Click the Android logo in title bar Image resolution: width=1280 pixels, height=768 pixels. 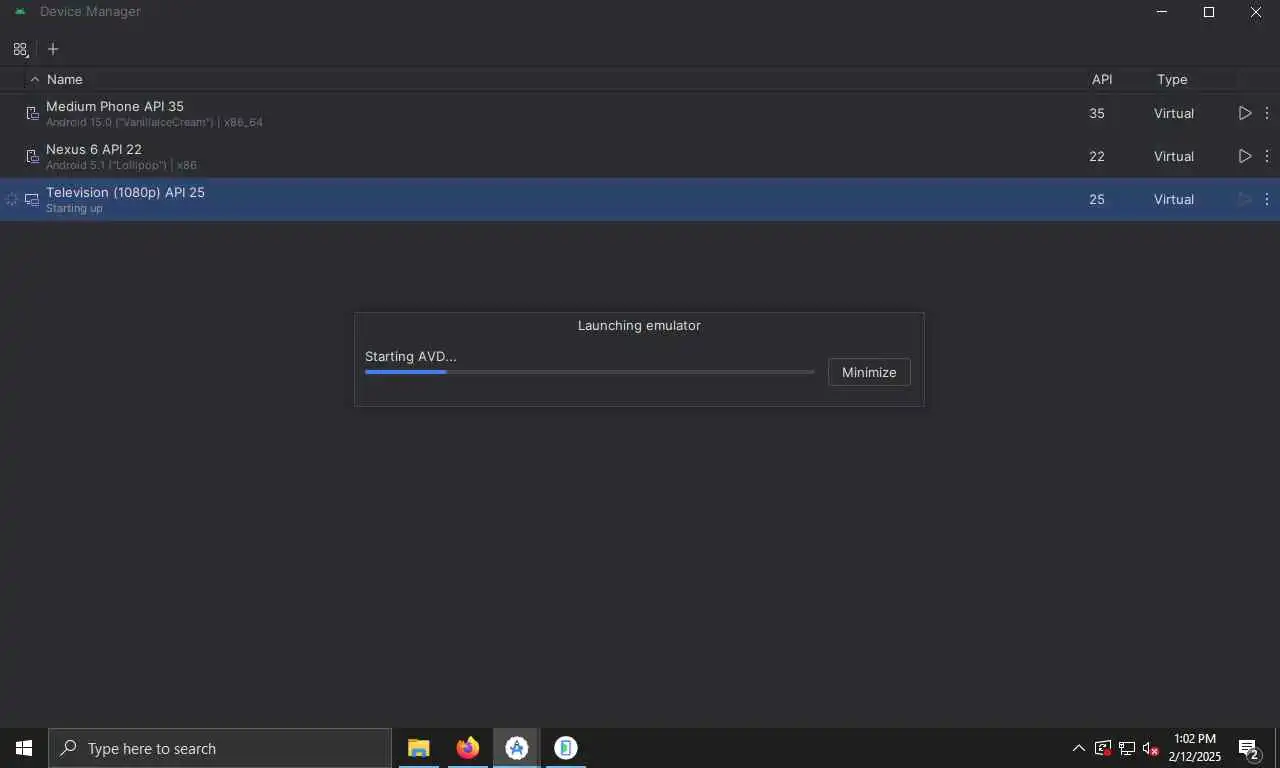(20, 12)
